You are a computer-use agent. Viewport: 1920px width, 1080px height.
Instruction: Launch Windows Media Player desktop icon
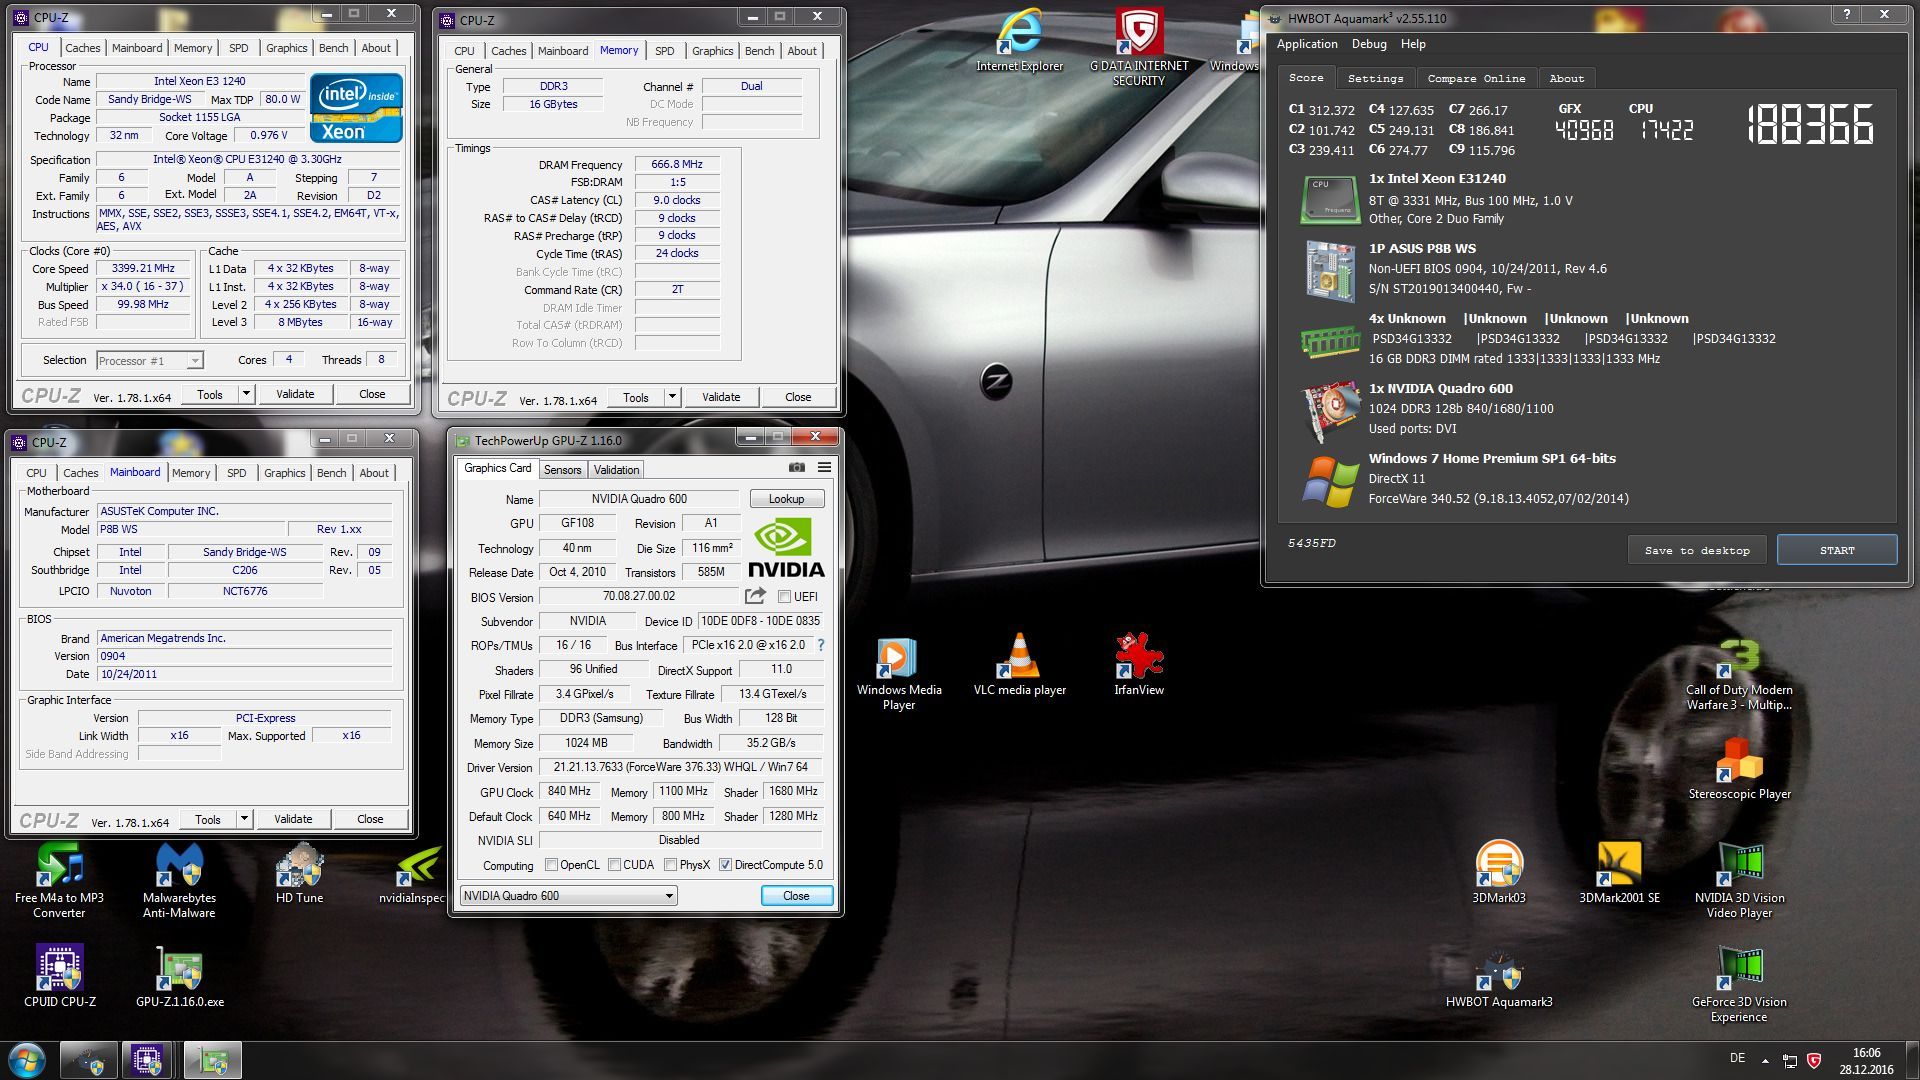point(898,673)
